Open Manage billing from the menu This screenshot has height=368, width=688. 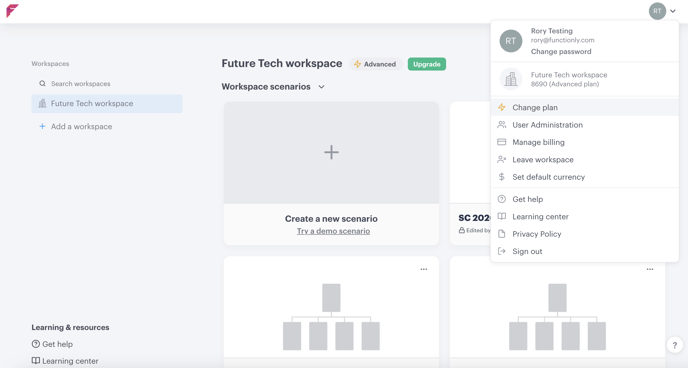coord(584,142)
